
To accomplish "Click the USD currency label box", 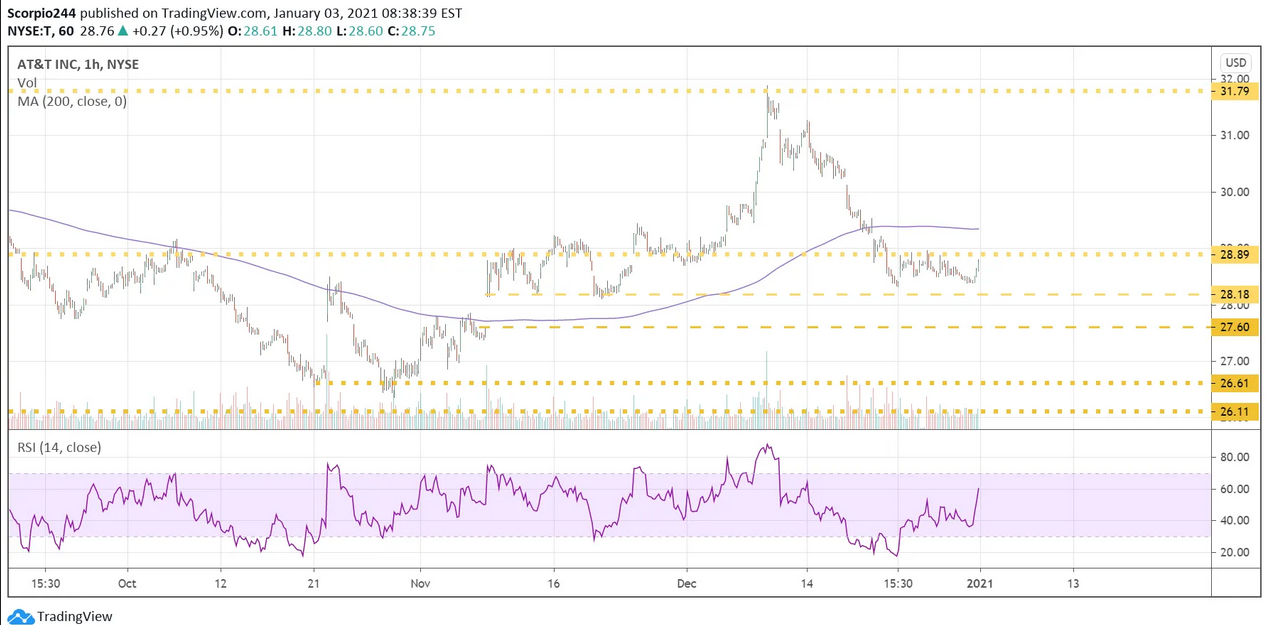I will point(1235,61).
